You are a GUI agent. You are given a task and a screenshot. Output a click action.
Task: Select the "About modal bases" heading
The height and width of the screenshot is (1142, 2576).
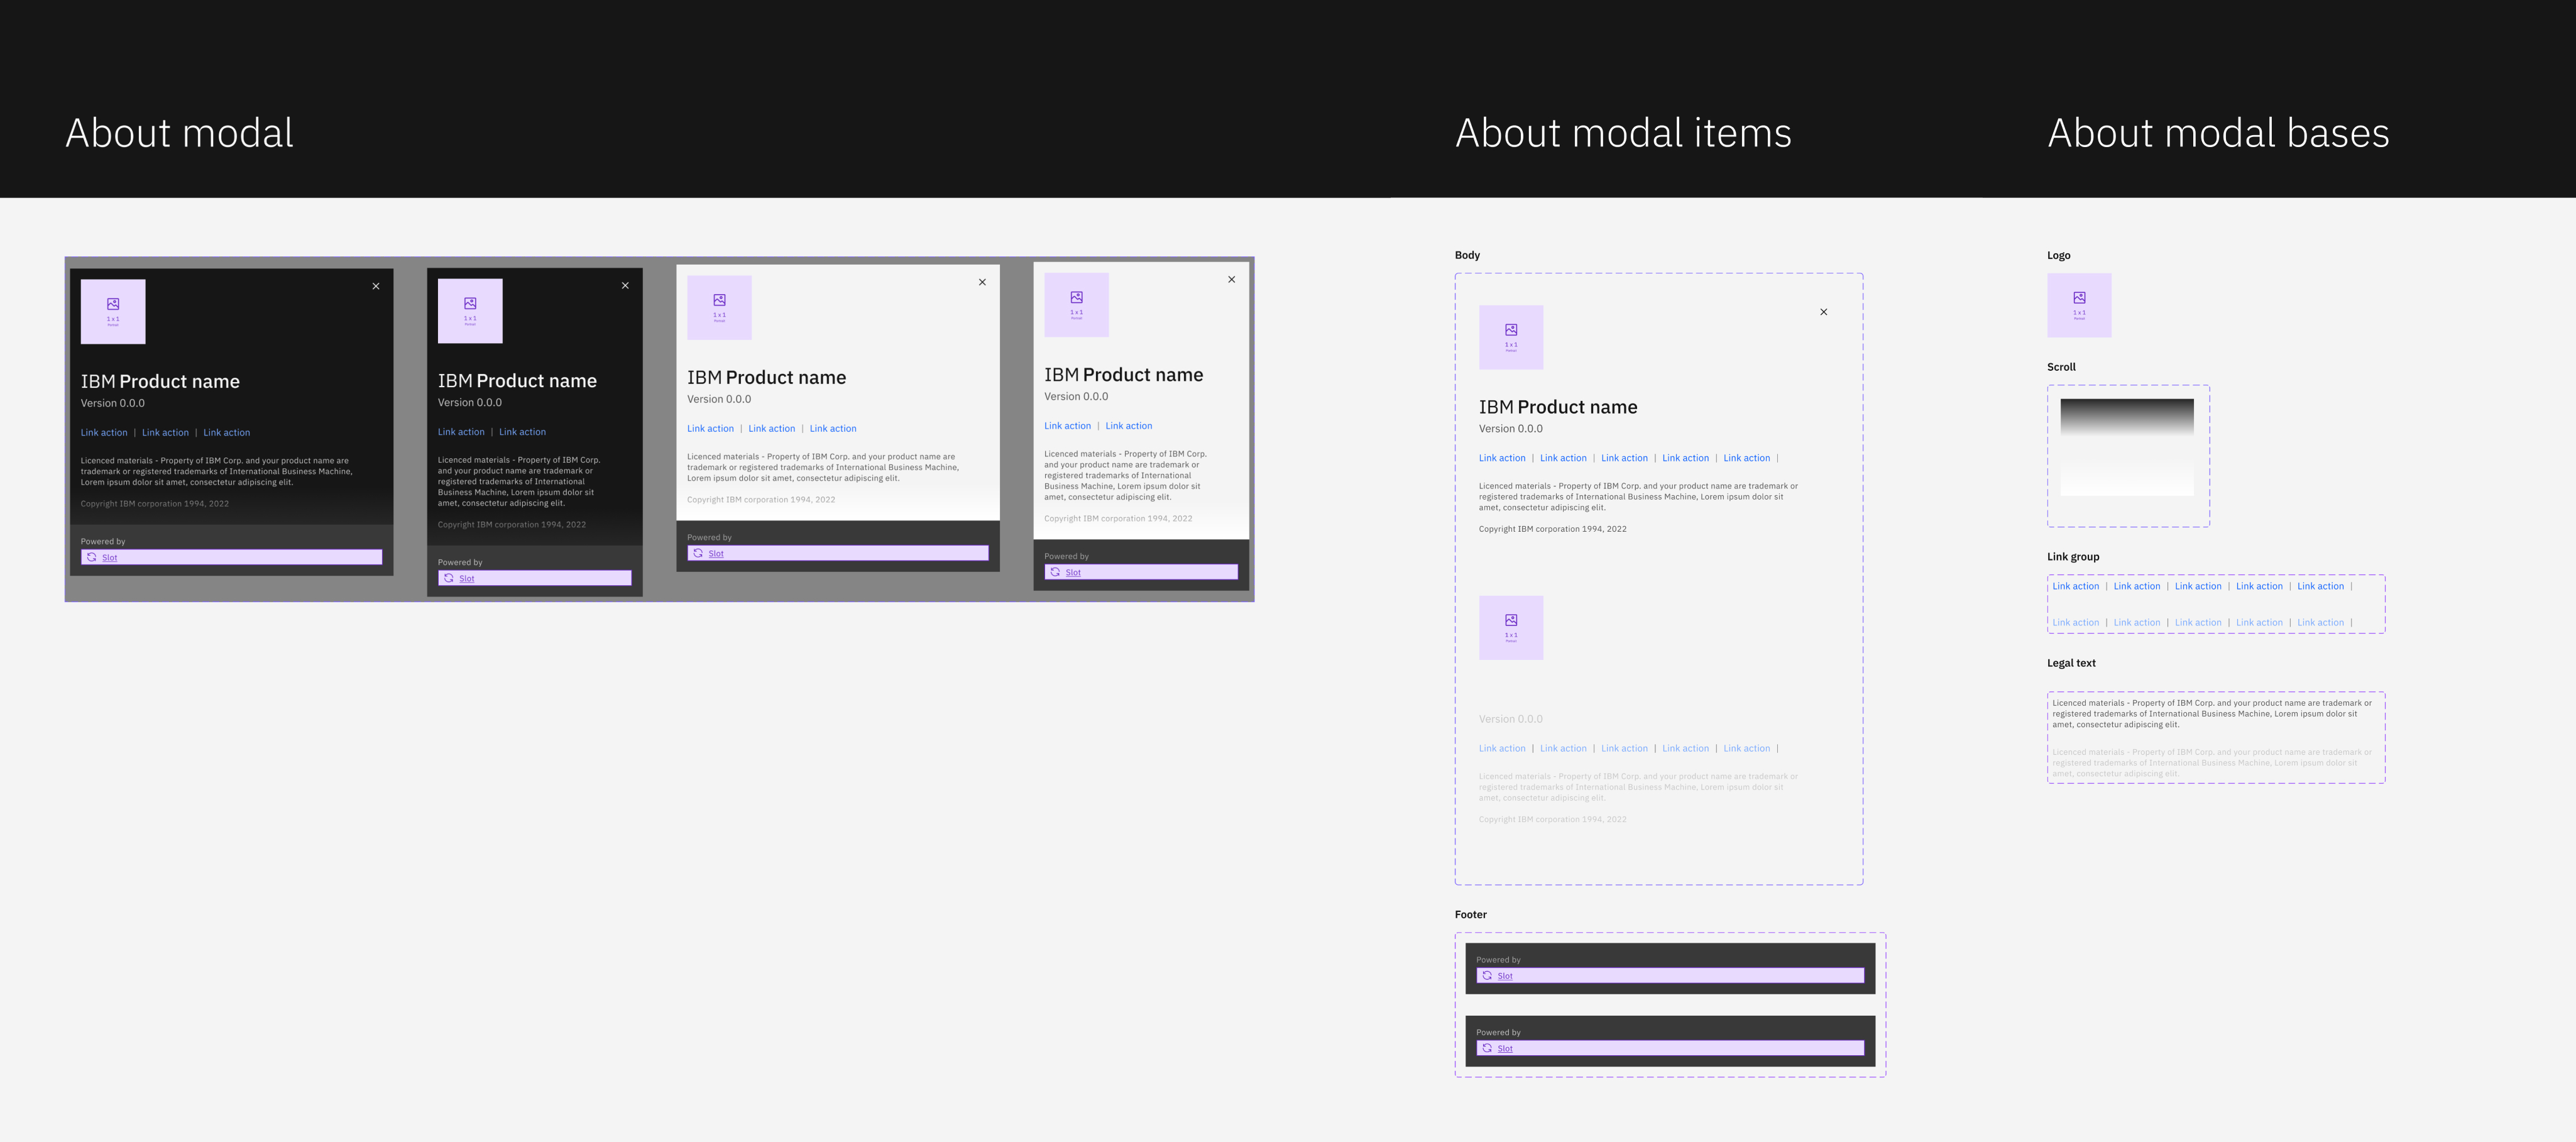[x=2218, y=133]
